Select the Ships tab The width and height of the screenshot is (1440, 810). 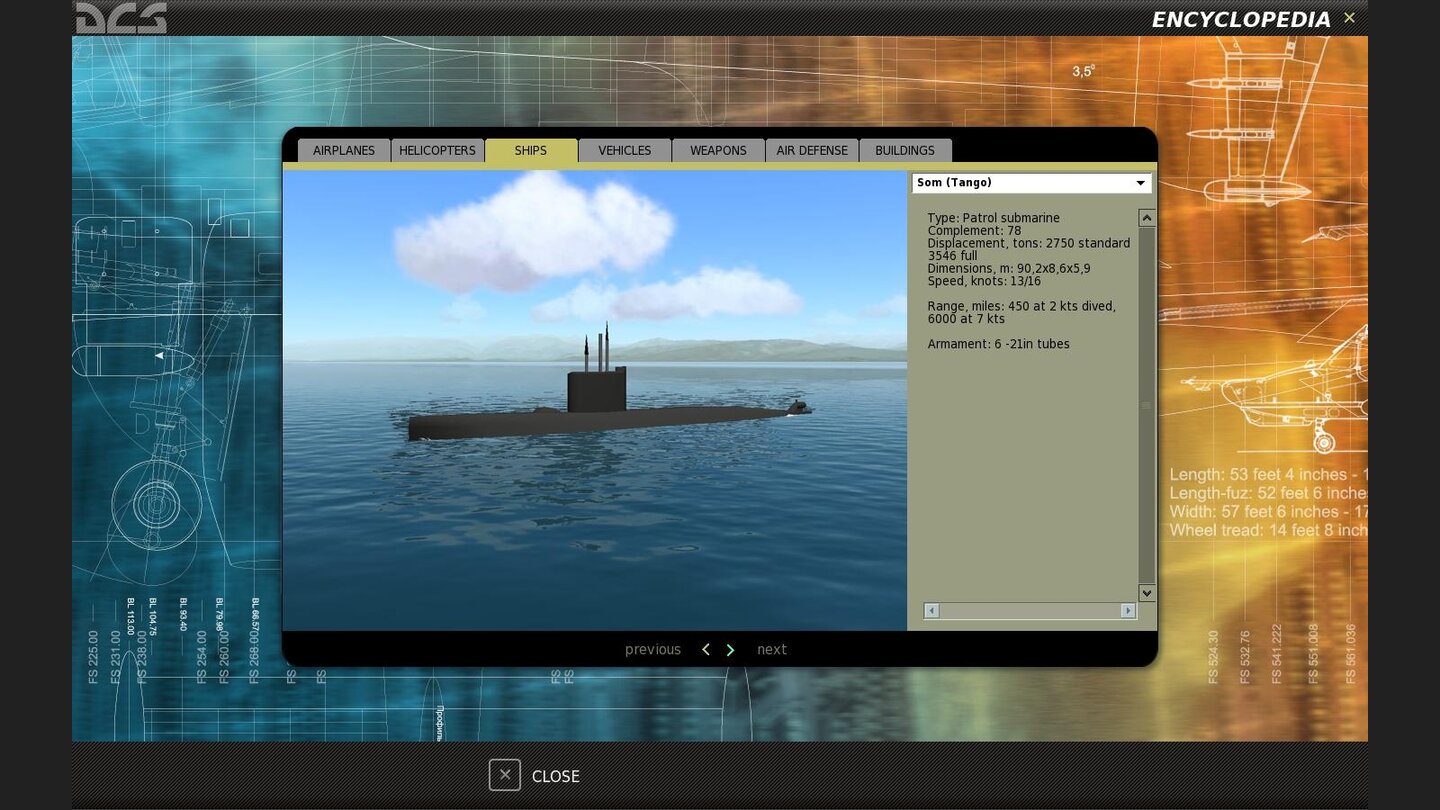[531, 150]
